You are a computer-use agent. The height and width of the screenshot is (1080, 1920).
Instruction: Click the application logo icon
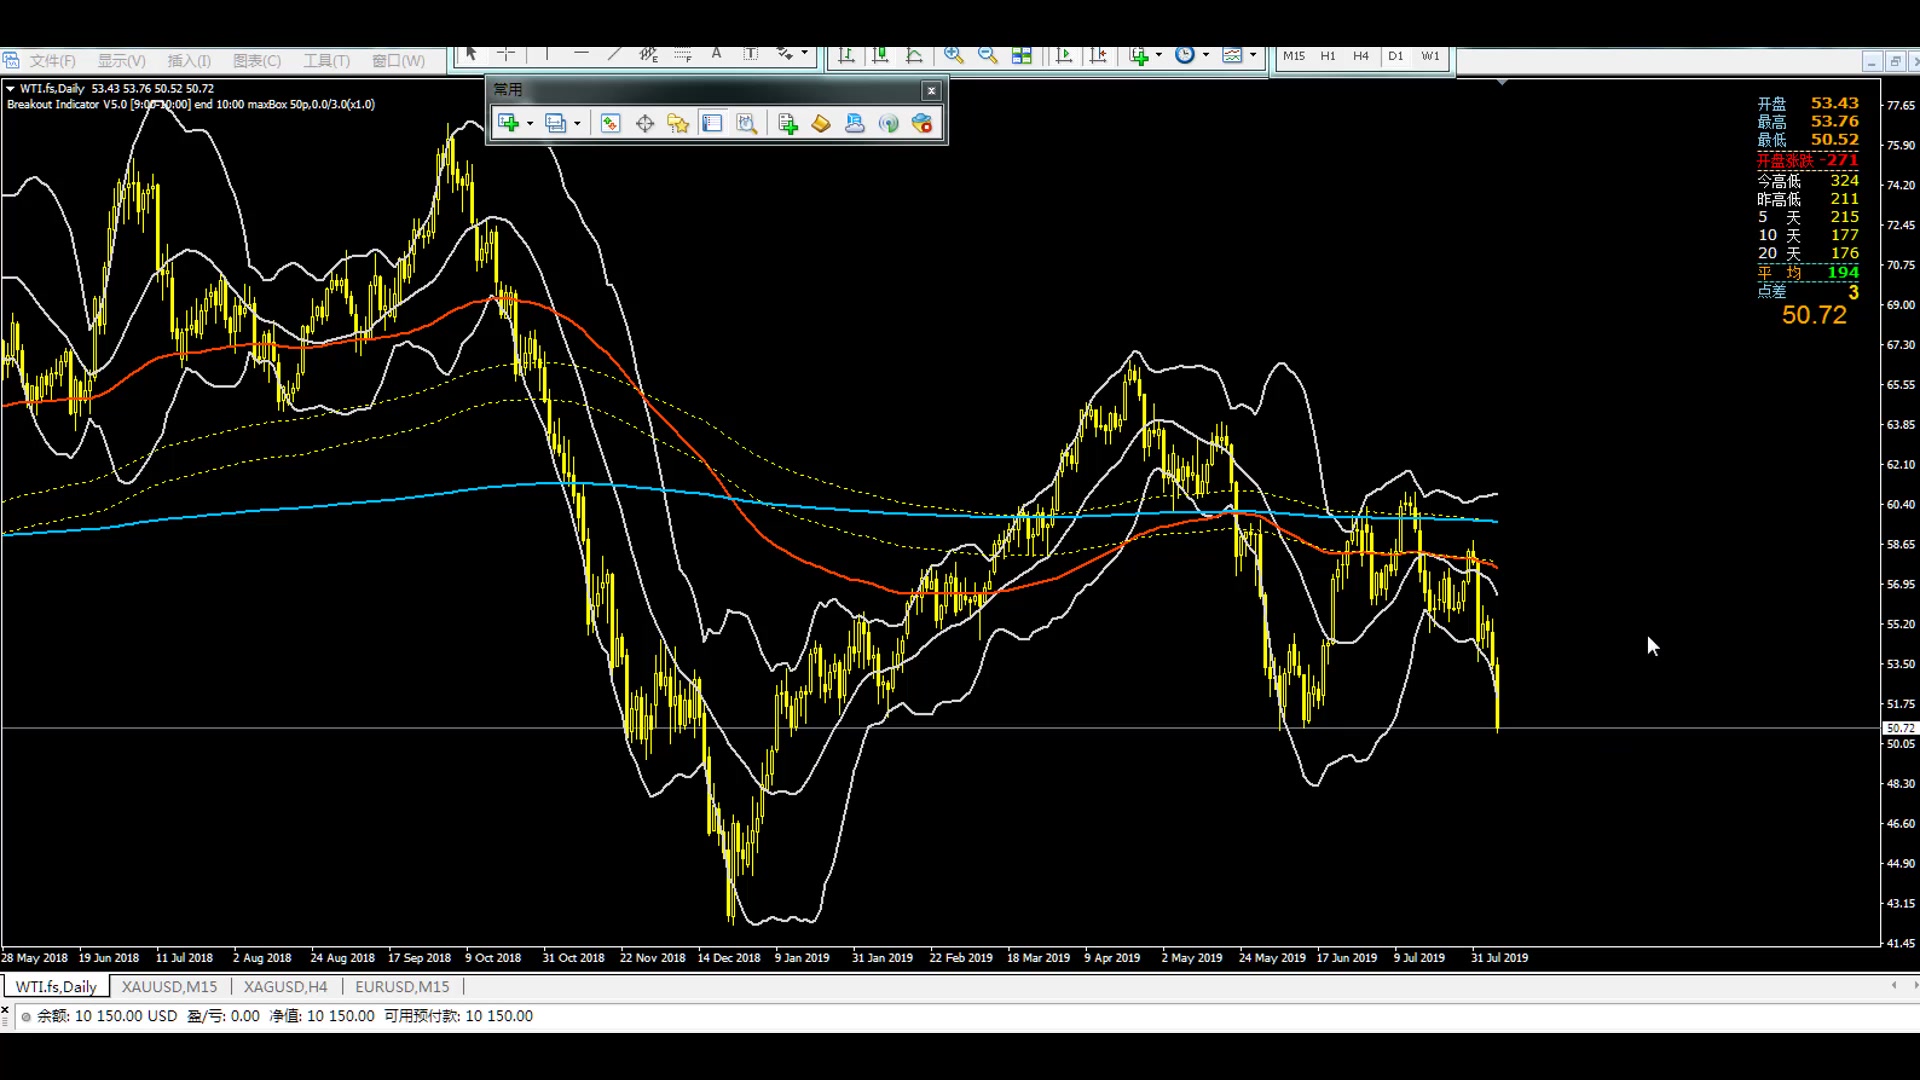point(10,61)
